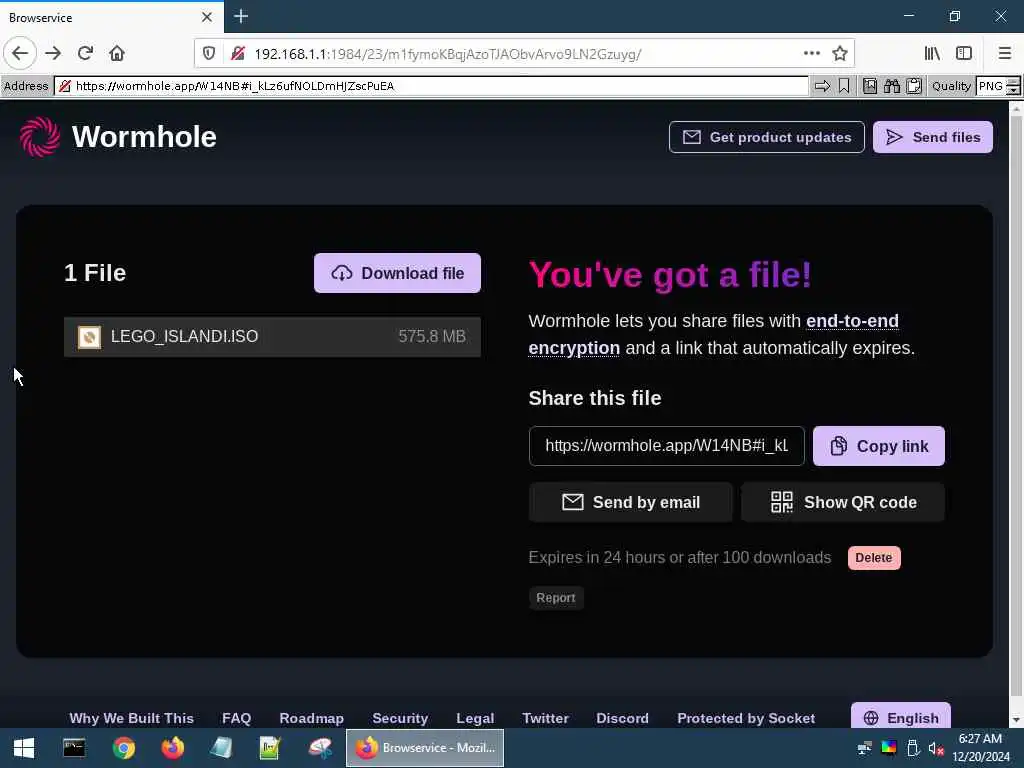Open the Windows Start menu
Viewport: 1024px width, 768px height.
click(x=24, y=748)
